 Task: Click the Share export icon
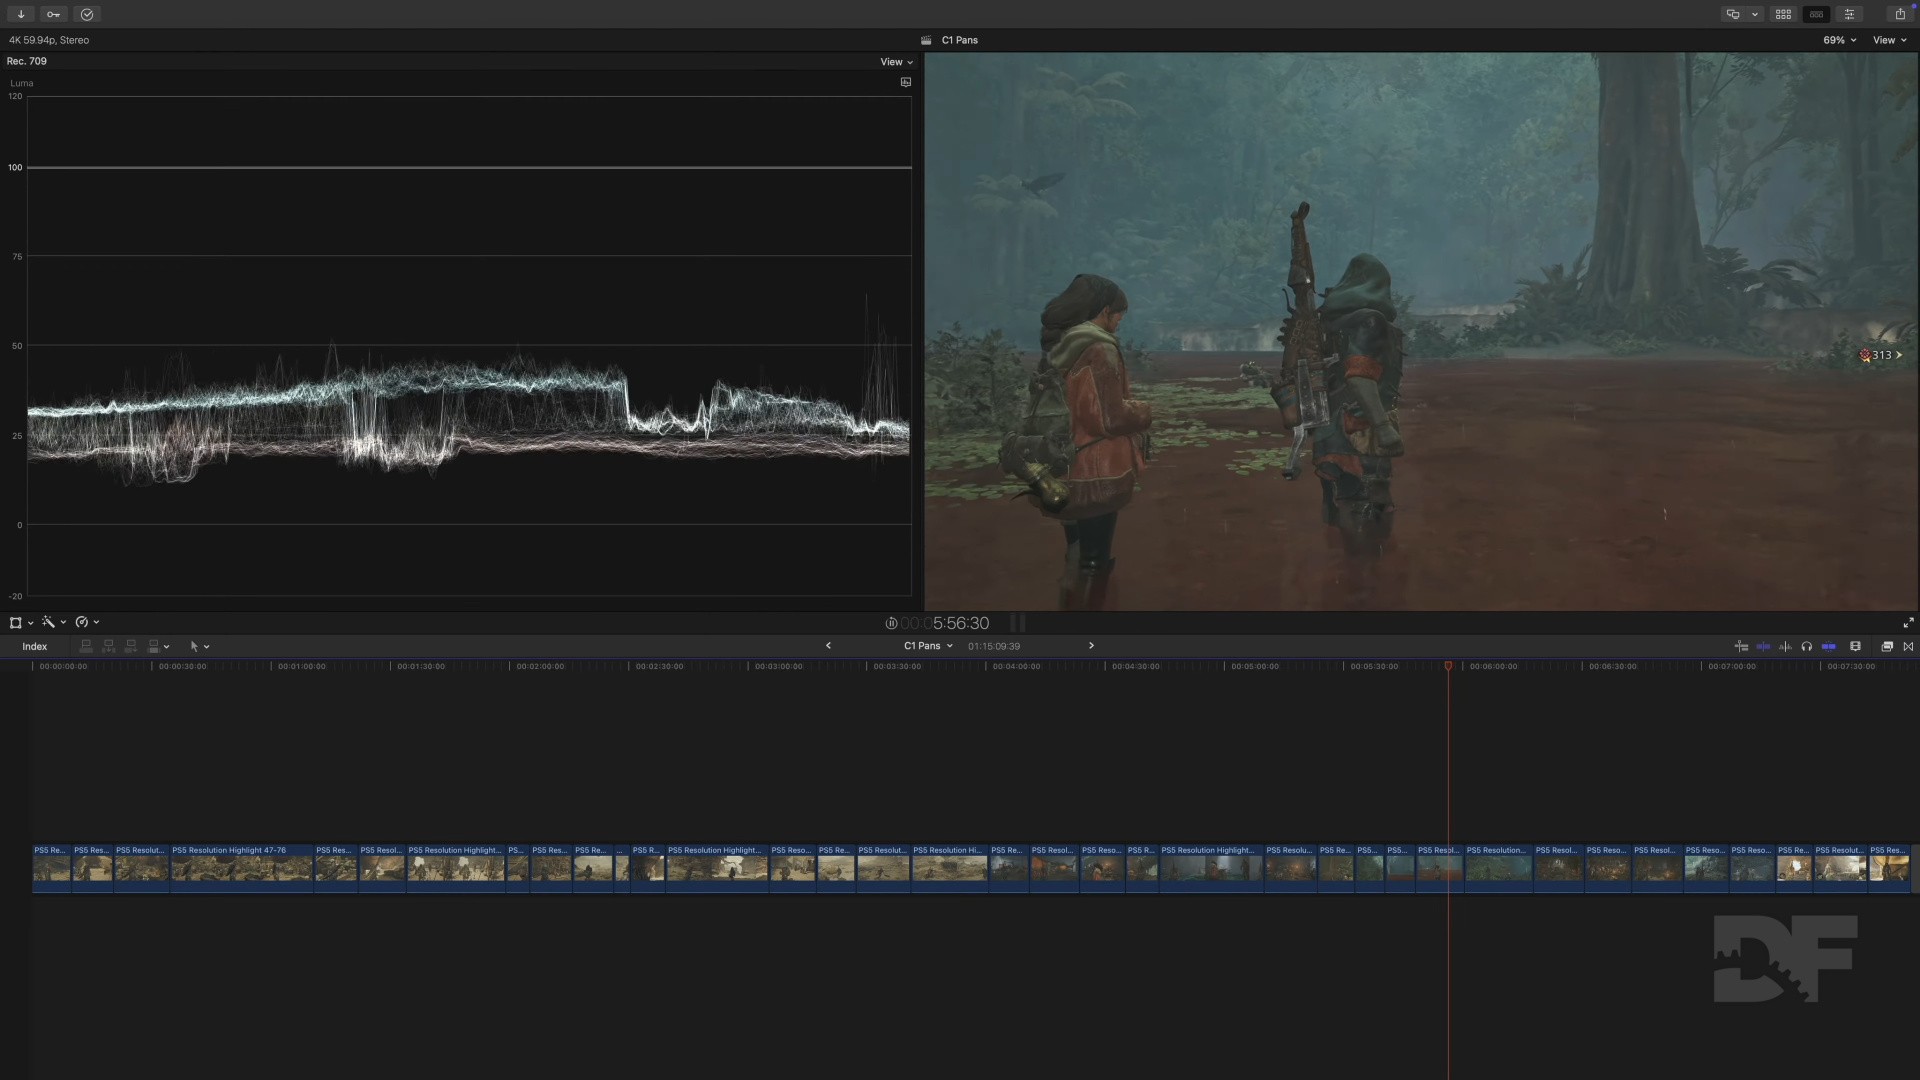point(1900,14)
